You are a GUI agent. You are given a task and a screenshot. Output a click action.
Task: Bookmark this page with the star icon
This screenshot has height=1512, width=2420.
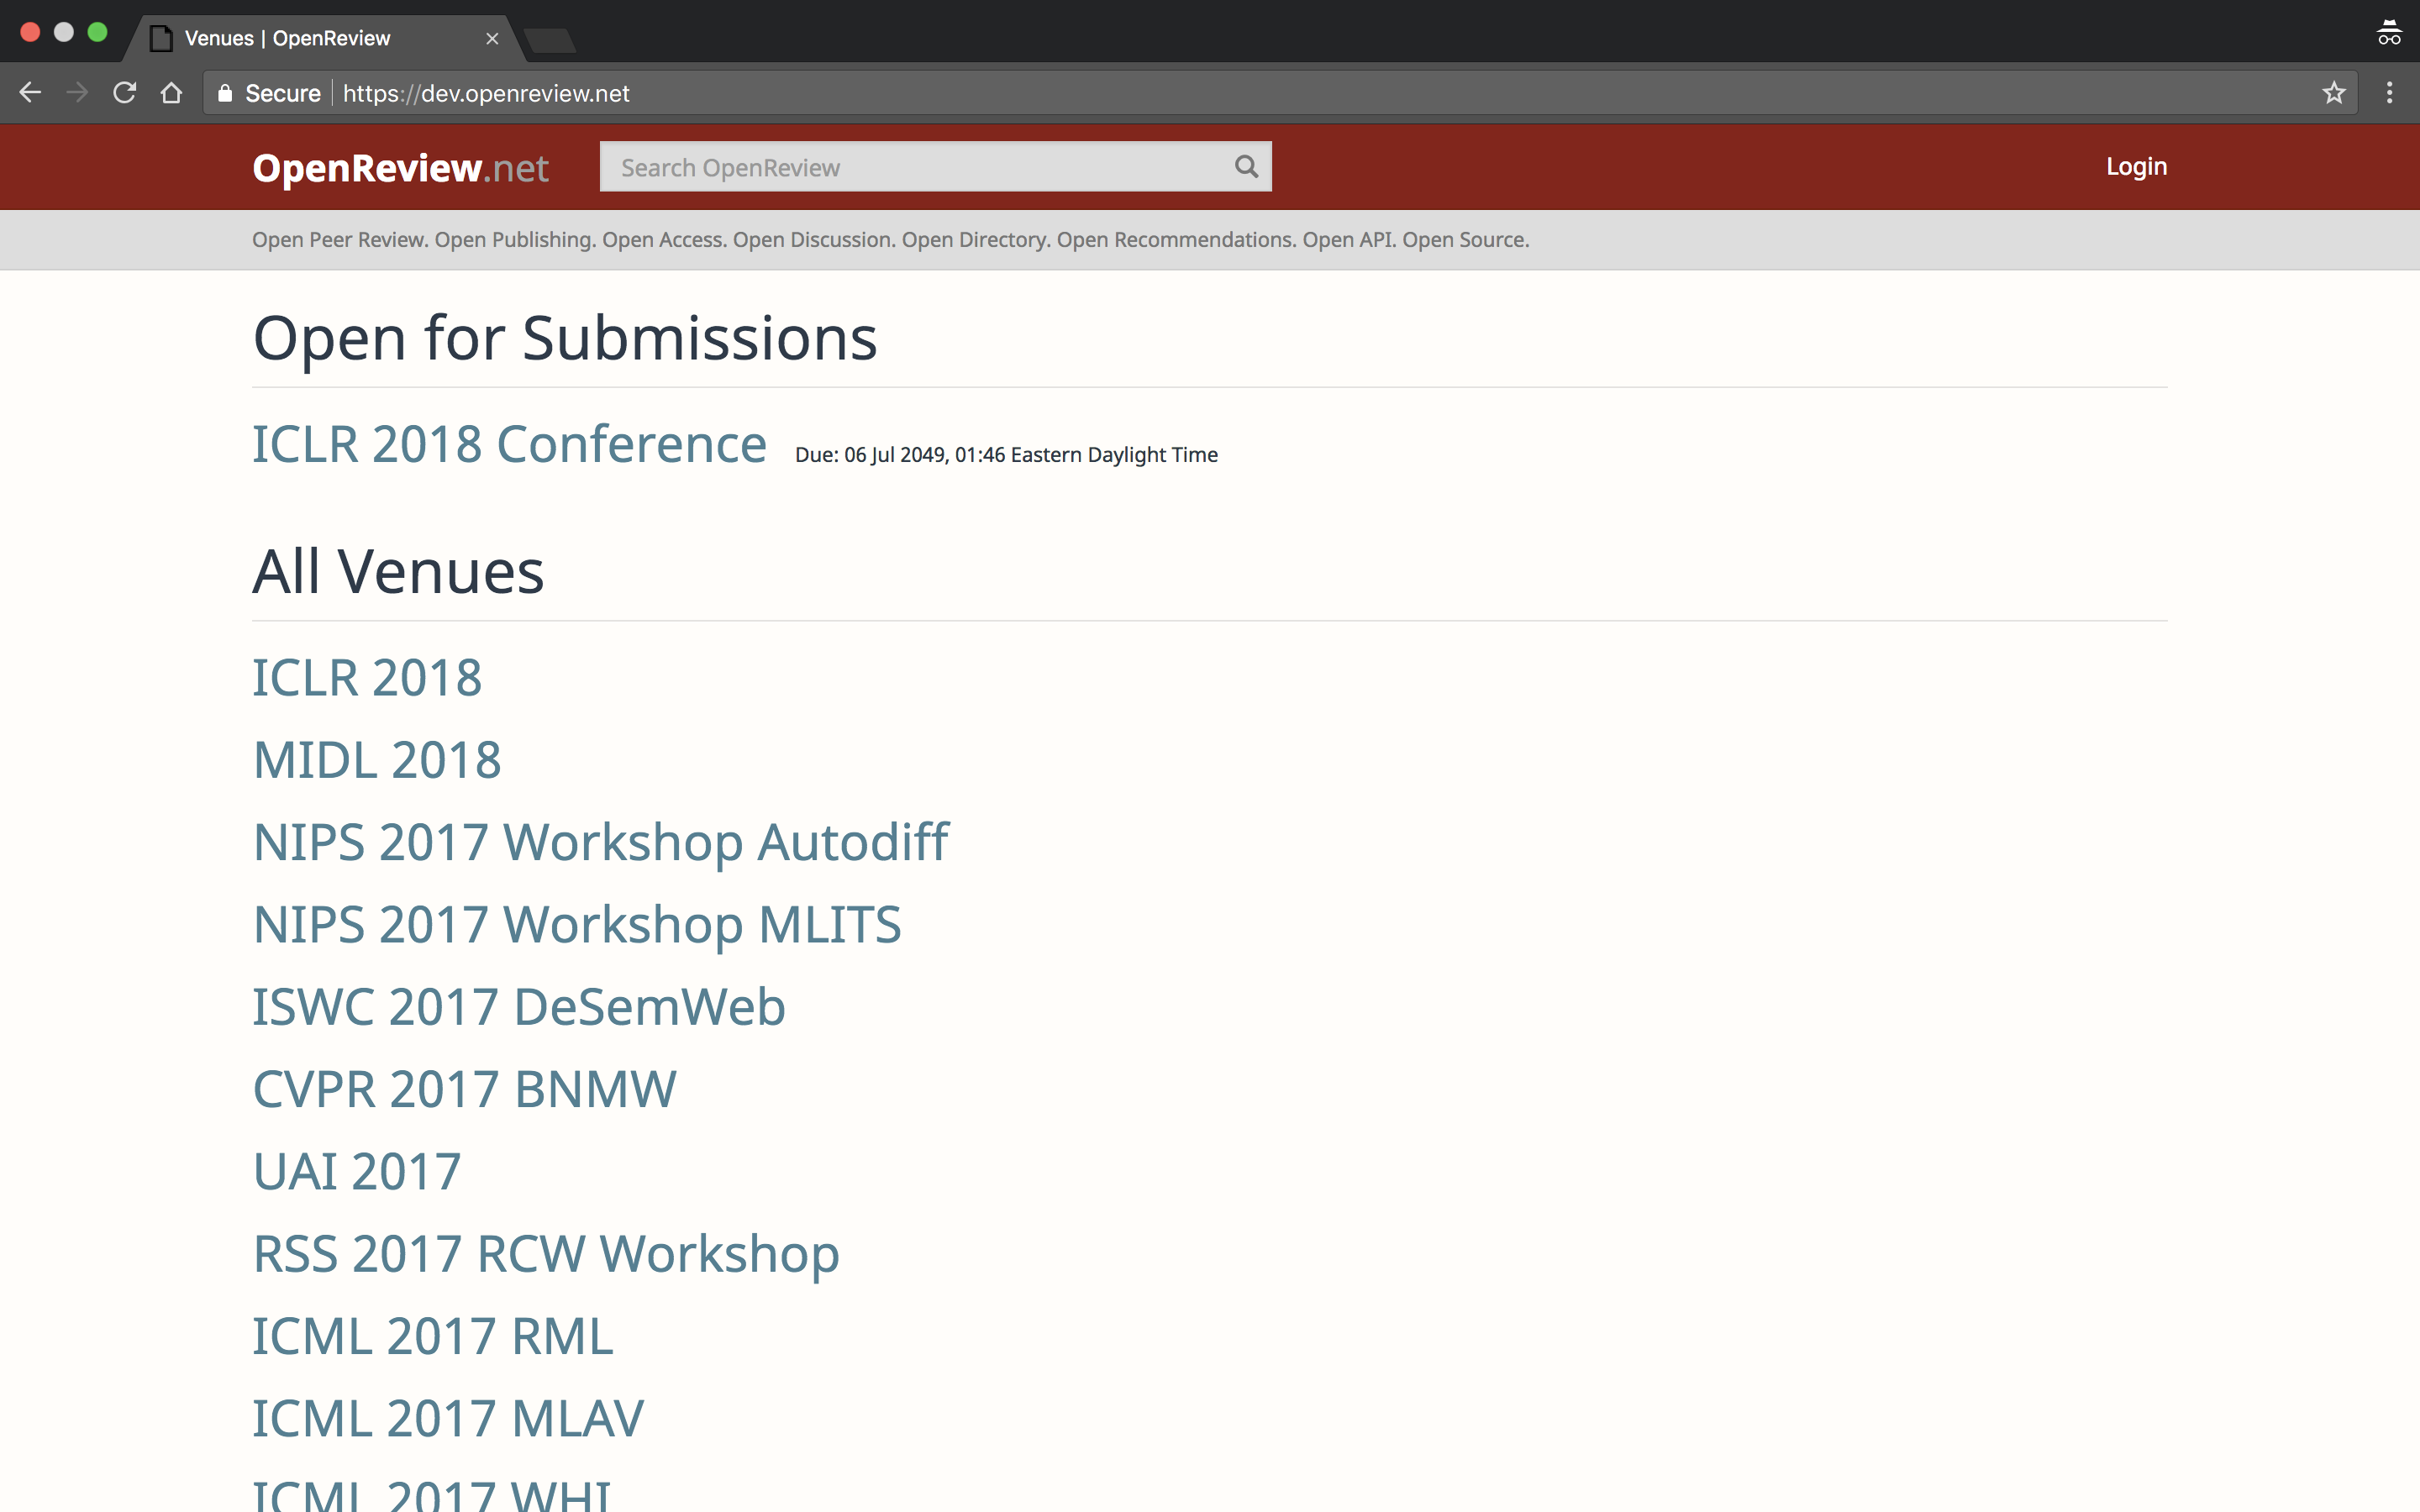2334,93
